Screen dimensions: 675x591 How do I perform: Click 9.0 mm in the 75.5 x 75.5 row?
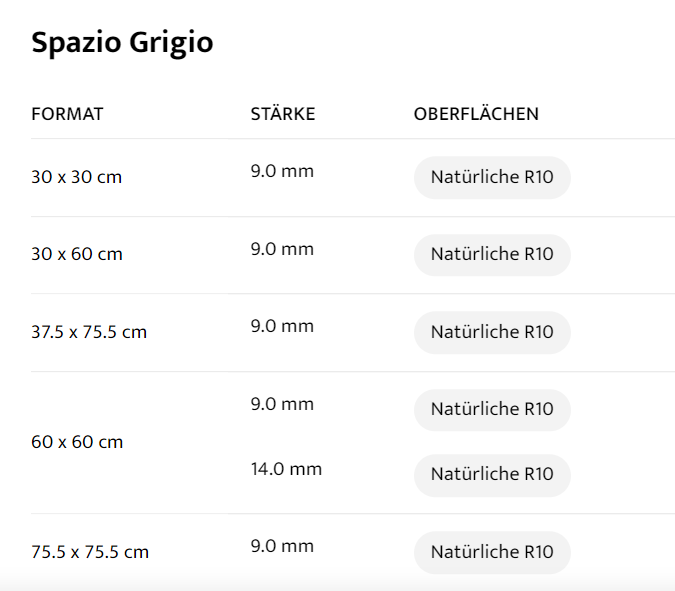tap(282, 546)
